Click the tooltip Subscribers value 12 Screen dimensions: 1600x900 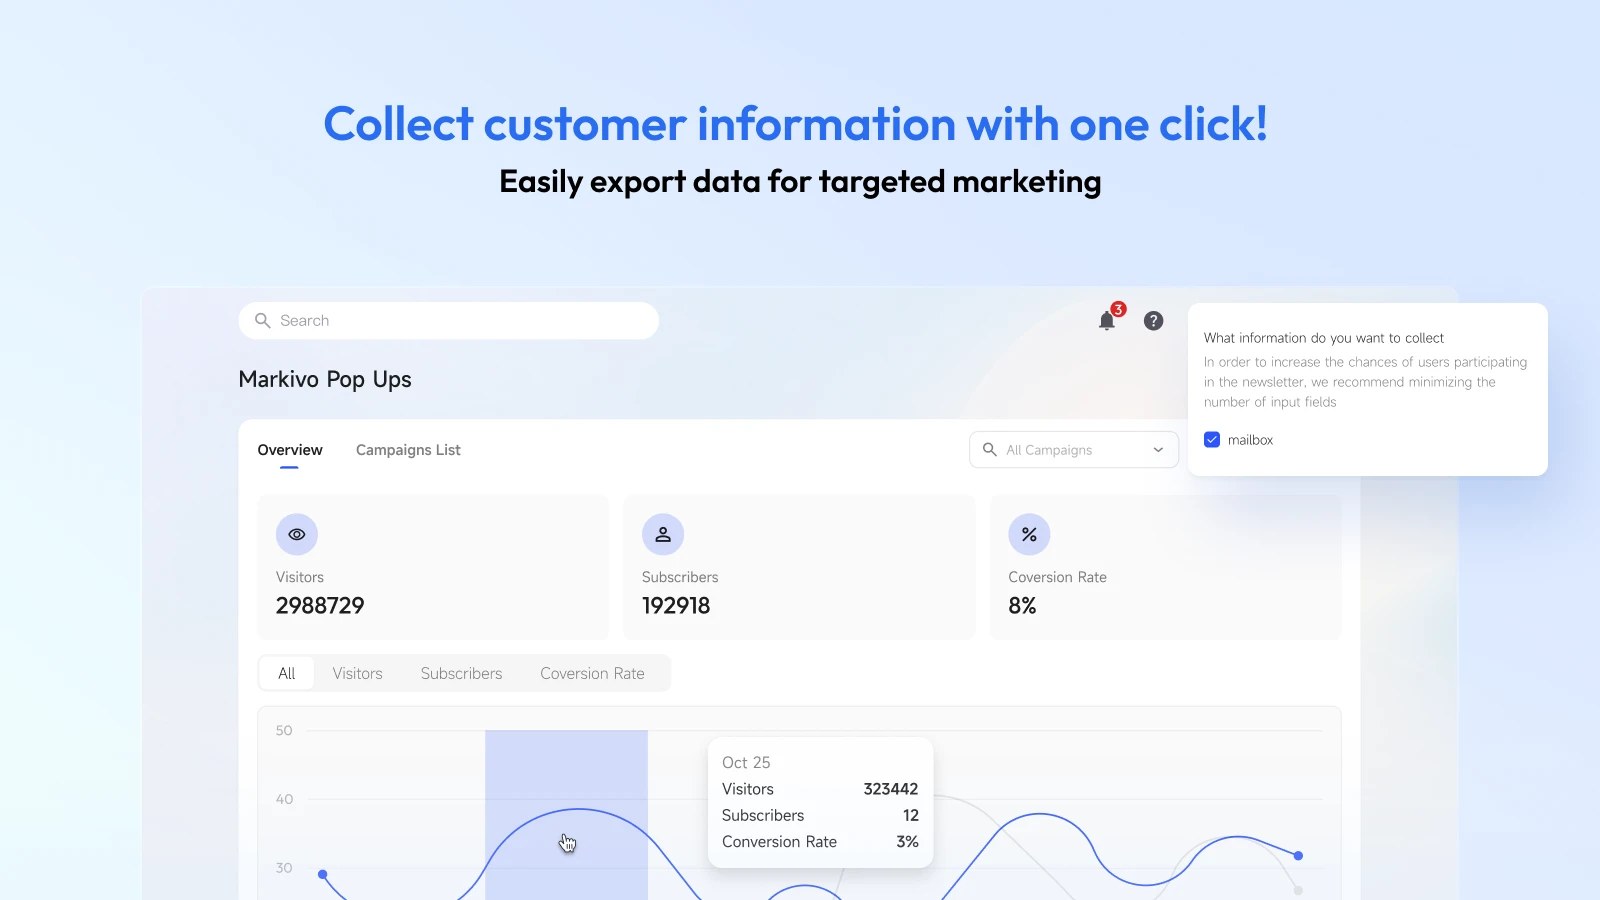[x=911, y=816]
